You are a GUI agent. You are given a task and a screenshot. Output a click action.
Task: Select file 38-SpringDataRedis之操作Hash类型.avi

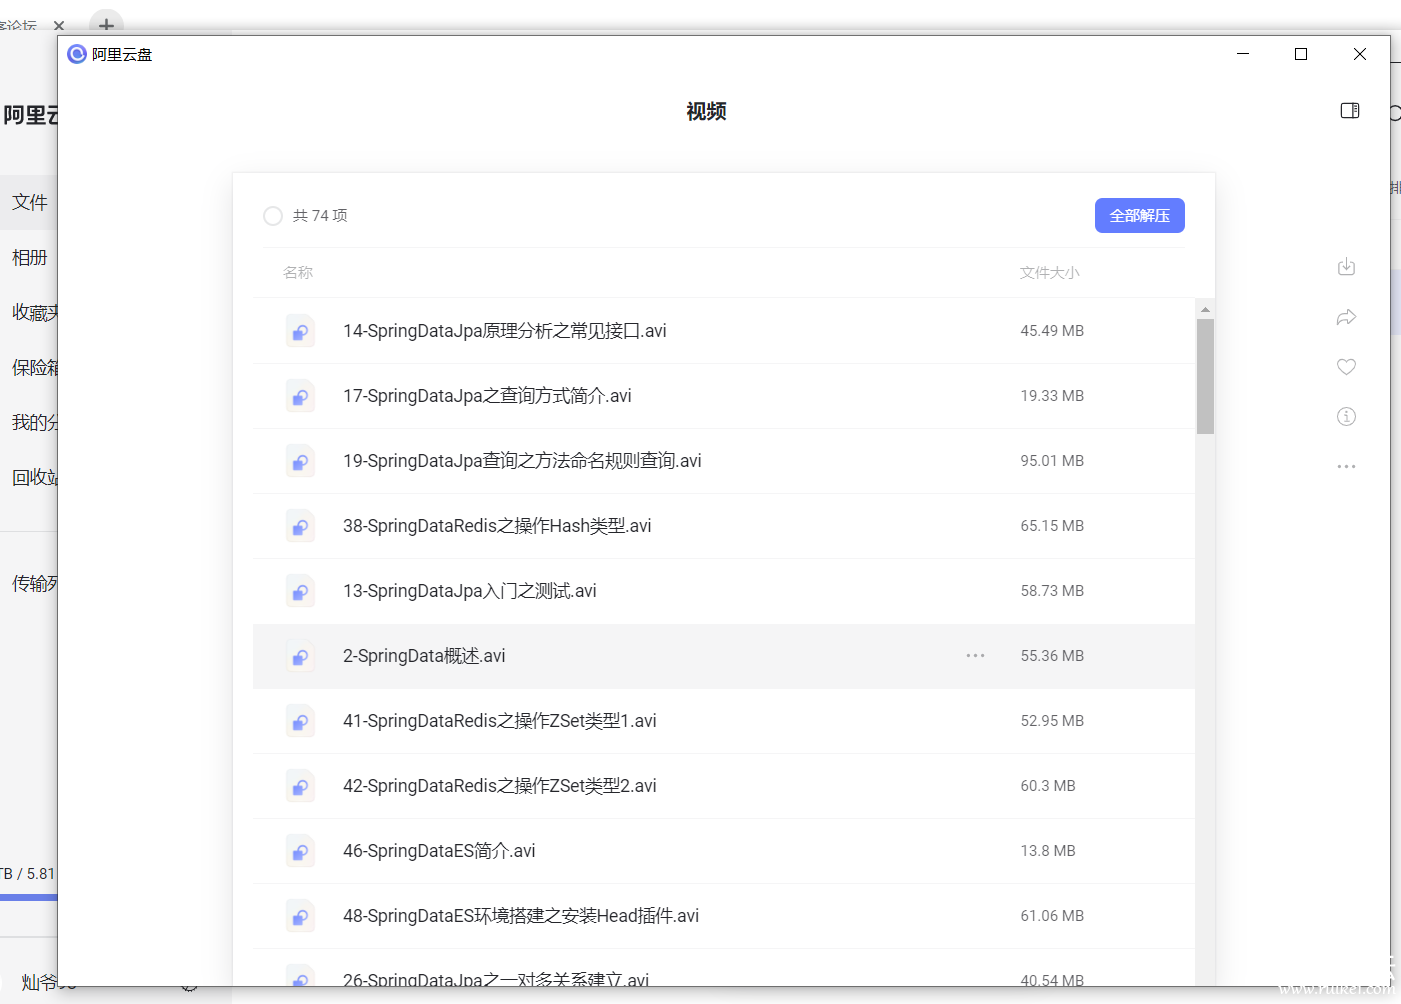tap(497, 526)
